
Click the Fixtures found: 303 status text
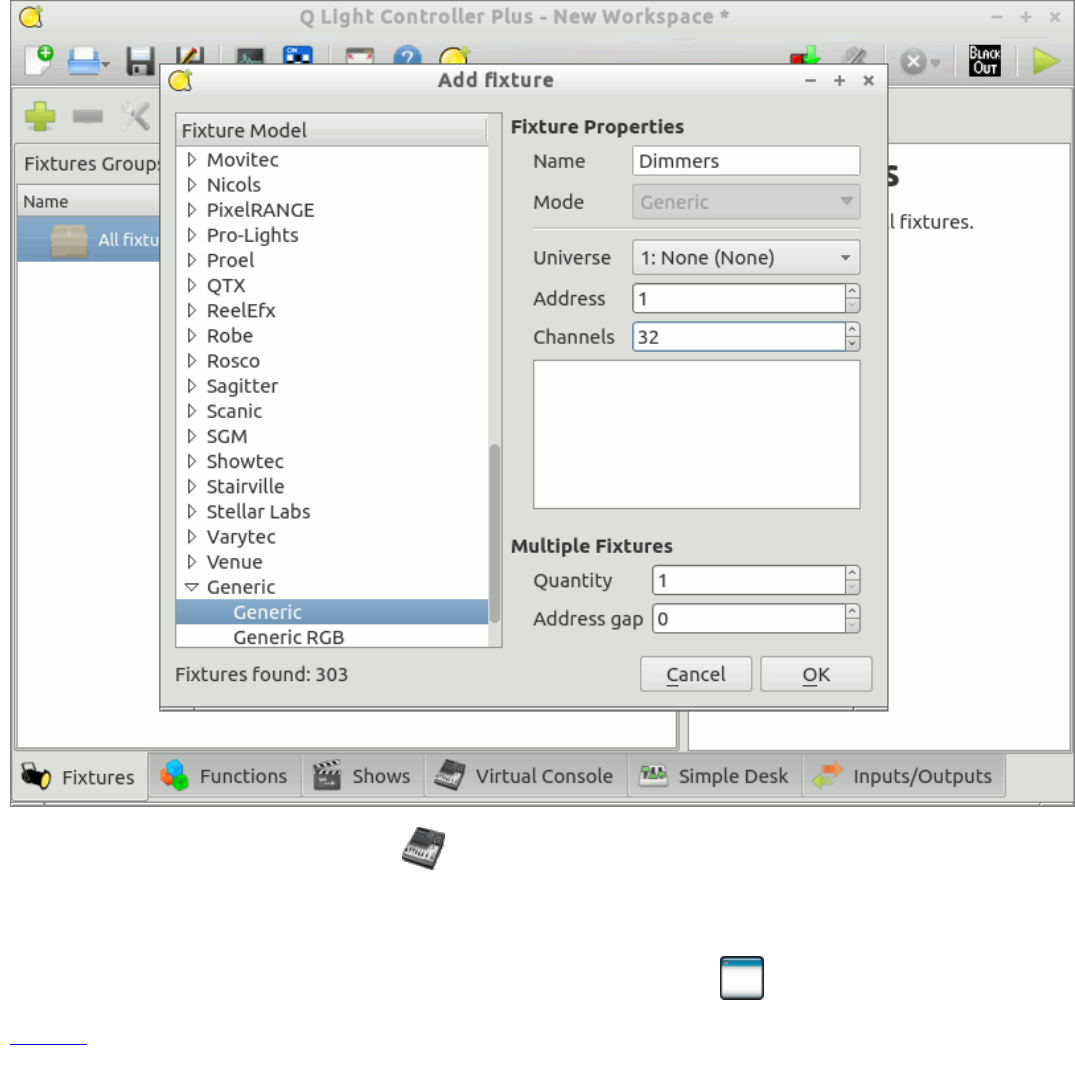[261, 674]
